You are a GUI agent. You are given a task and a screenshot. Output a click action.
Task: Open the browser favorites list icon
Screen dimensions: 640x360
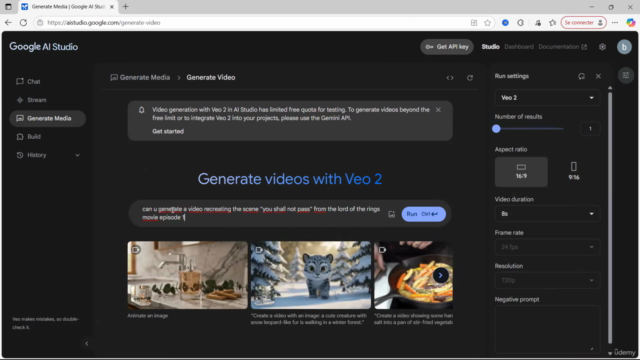[552, 23]
